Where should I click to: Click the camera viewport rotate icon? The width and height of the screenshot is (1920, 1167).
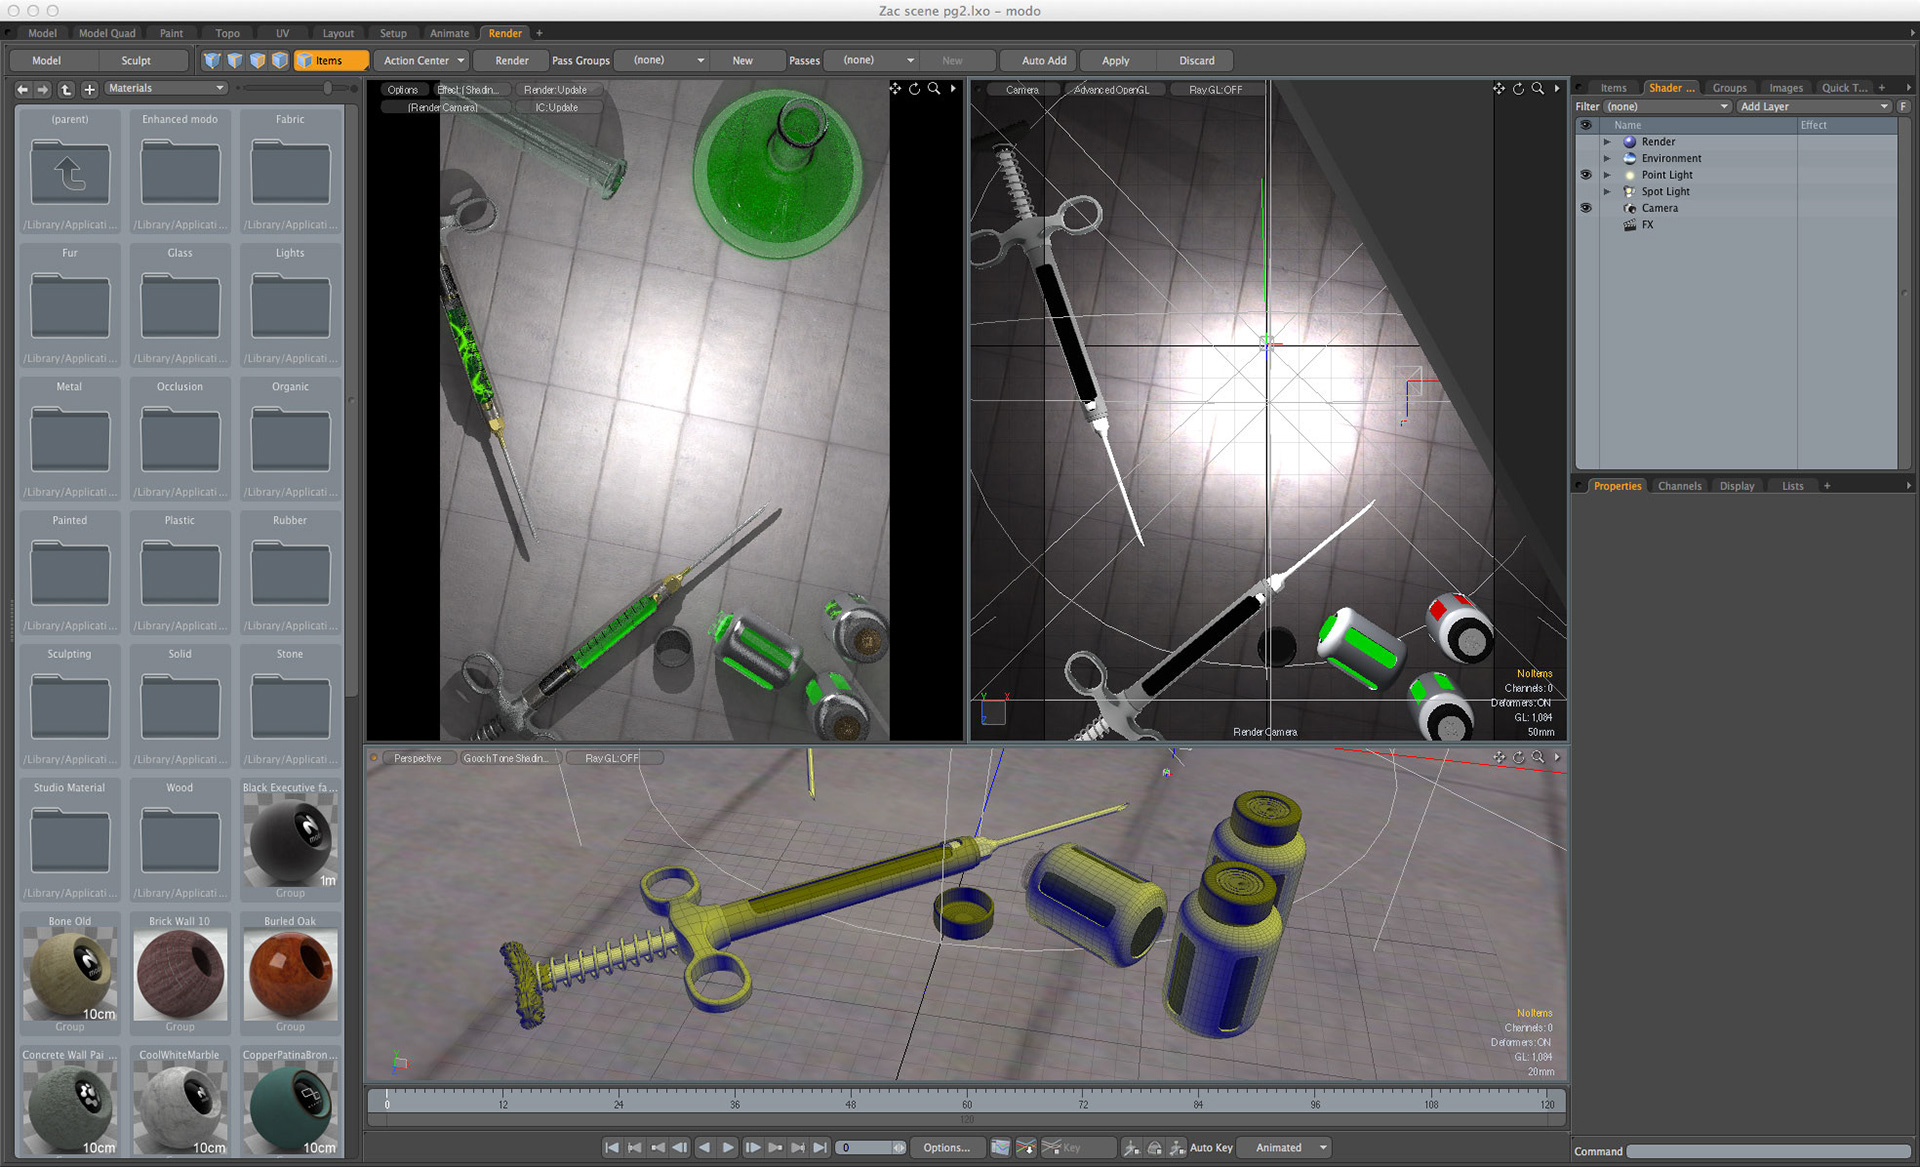[x=1519, y=89]
